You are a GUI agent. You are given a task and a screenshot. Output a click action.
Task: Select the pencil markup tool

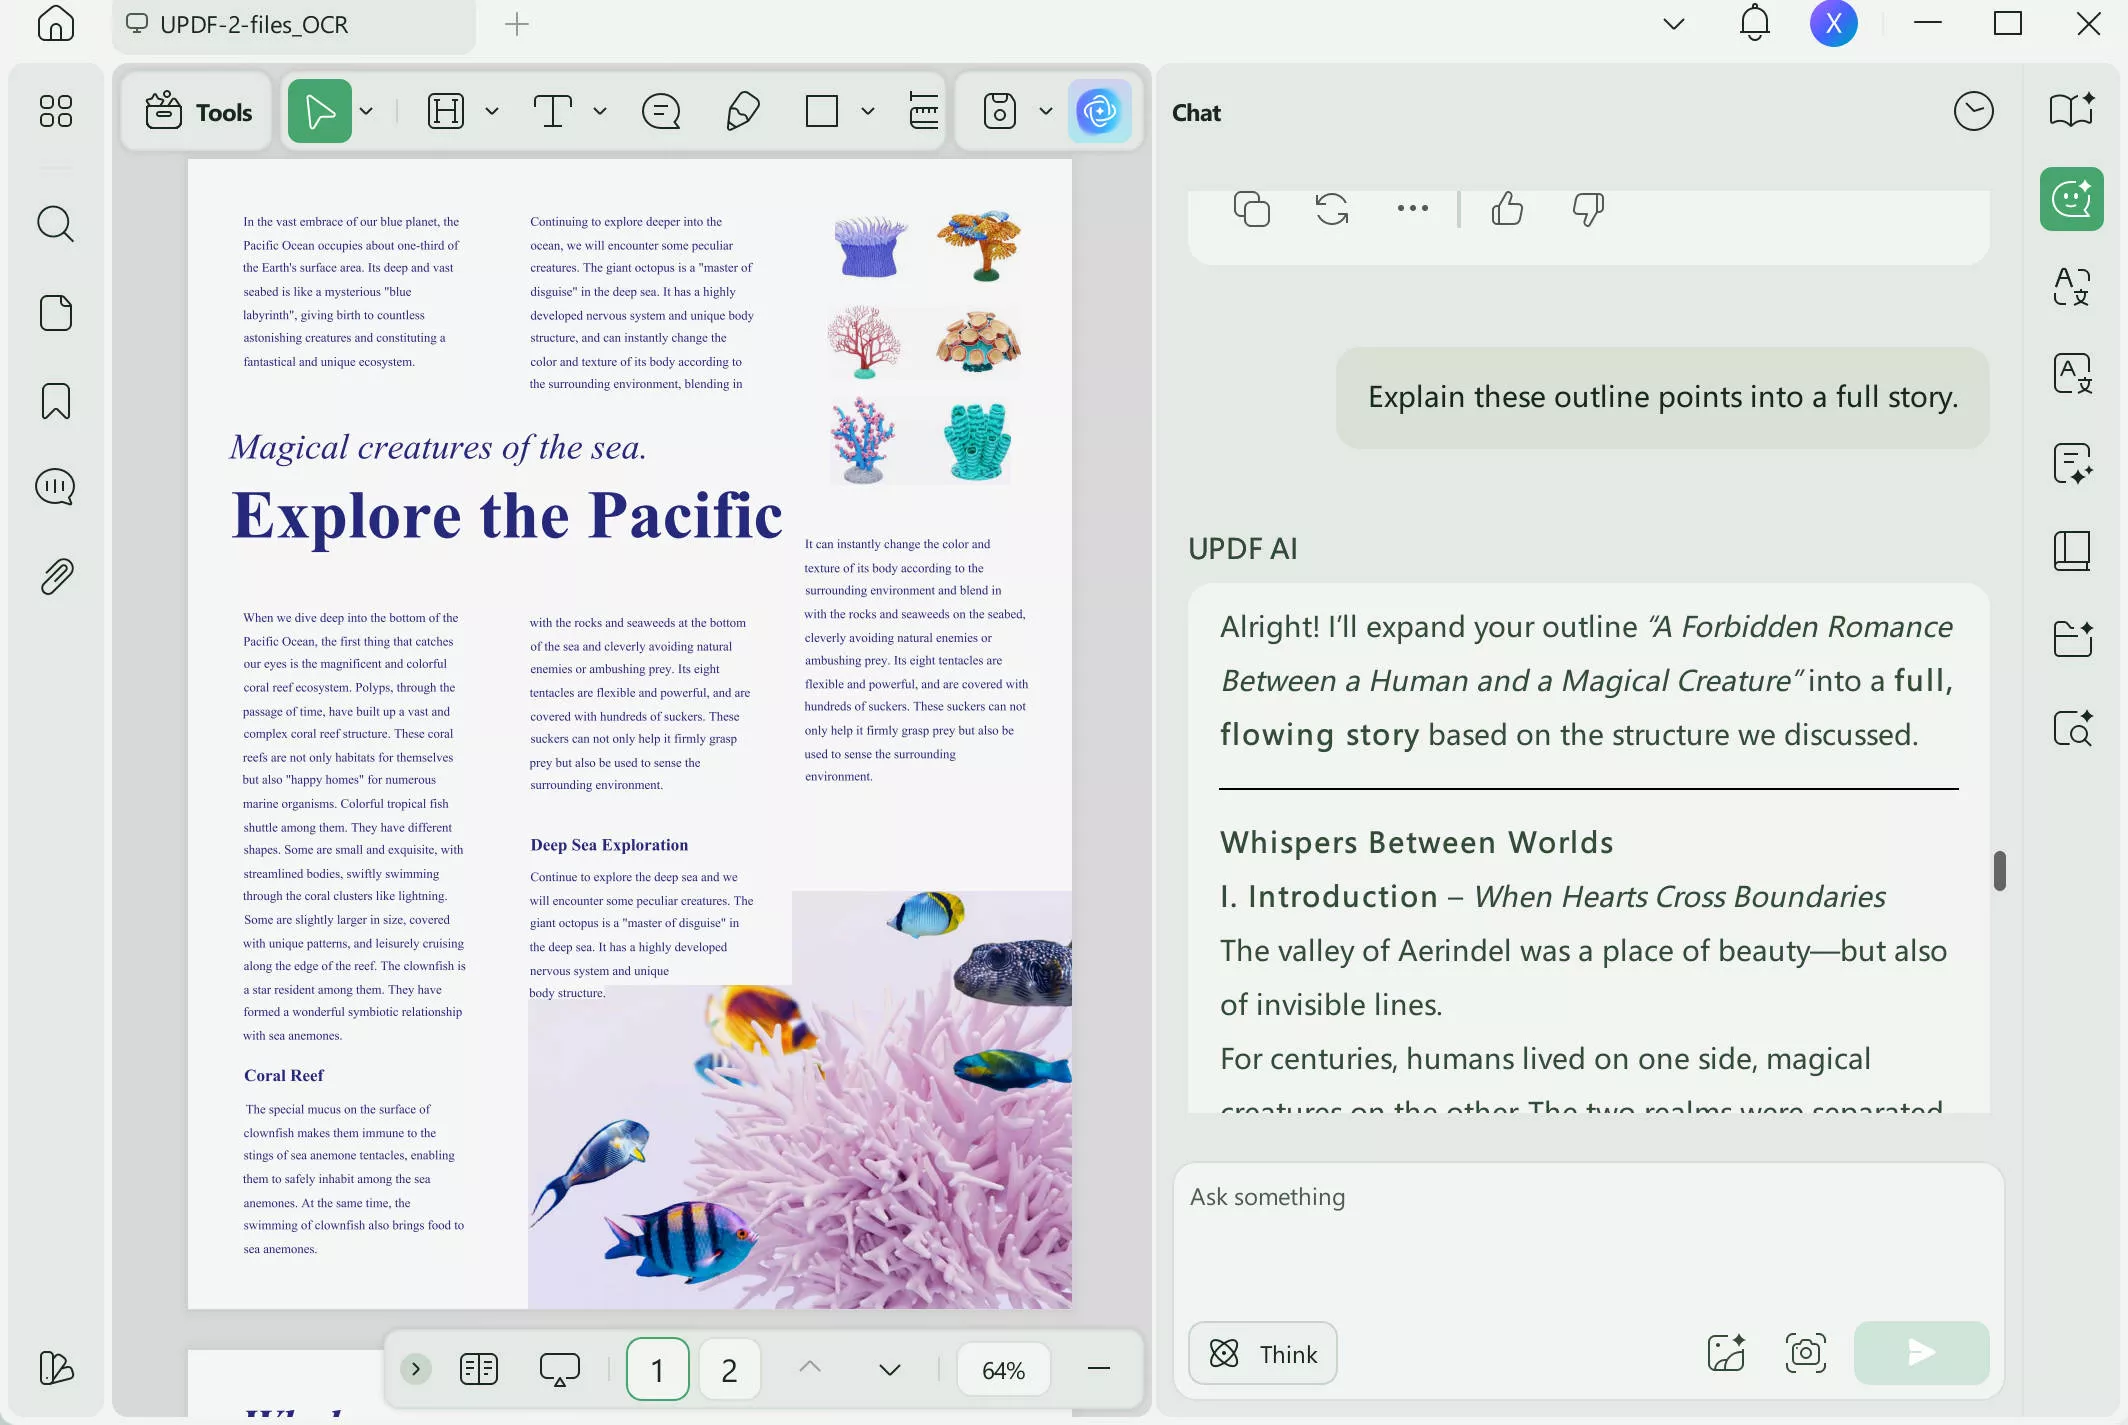[x=741, y=111]
